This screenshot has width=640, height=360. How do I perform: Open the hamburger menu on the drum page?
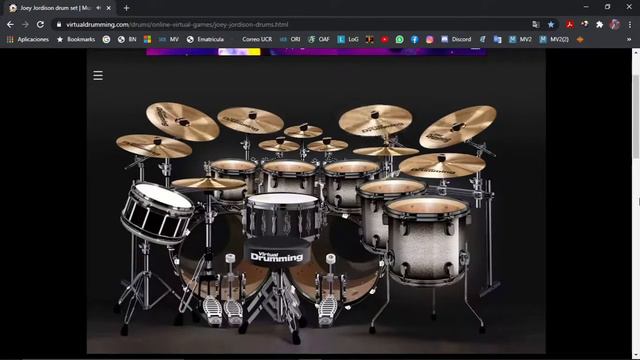coord(98,76)
